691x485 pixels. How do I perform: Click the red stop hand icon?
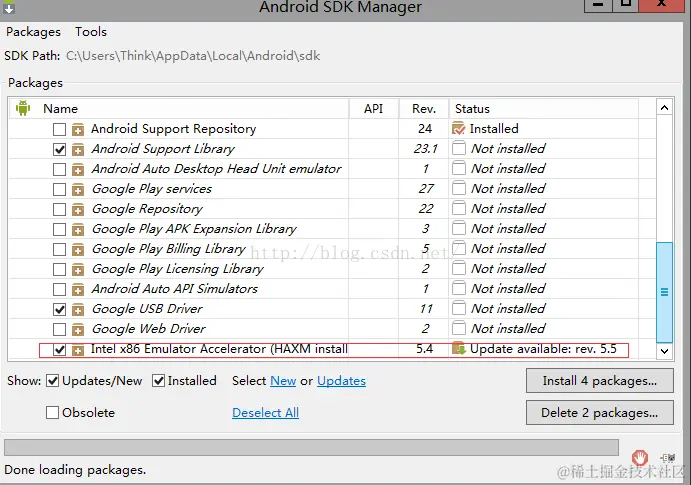click(x=639, y=458)
